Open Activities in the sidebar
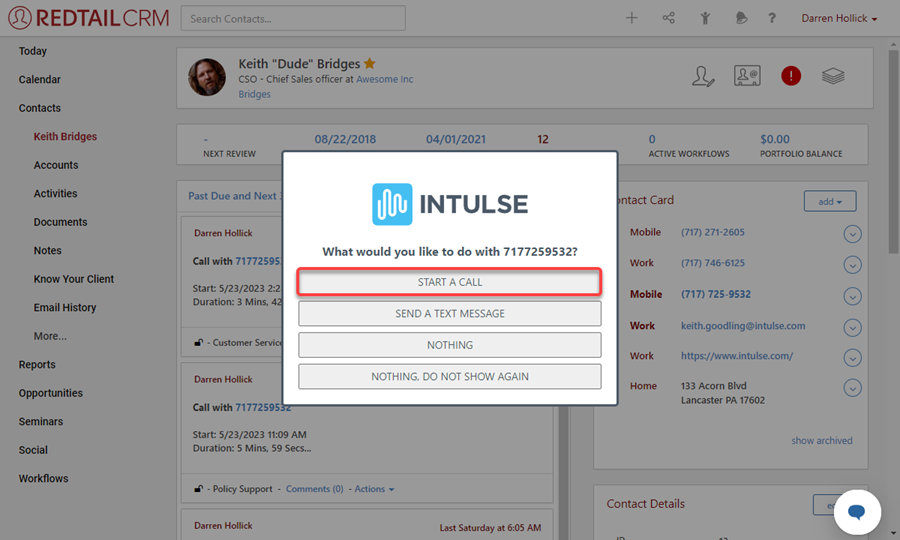Screen dimensions: 900x540 click(55, 193)
